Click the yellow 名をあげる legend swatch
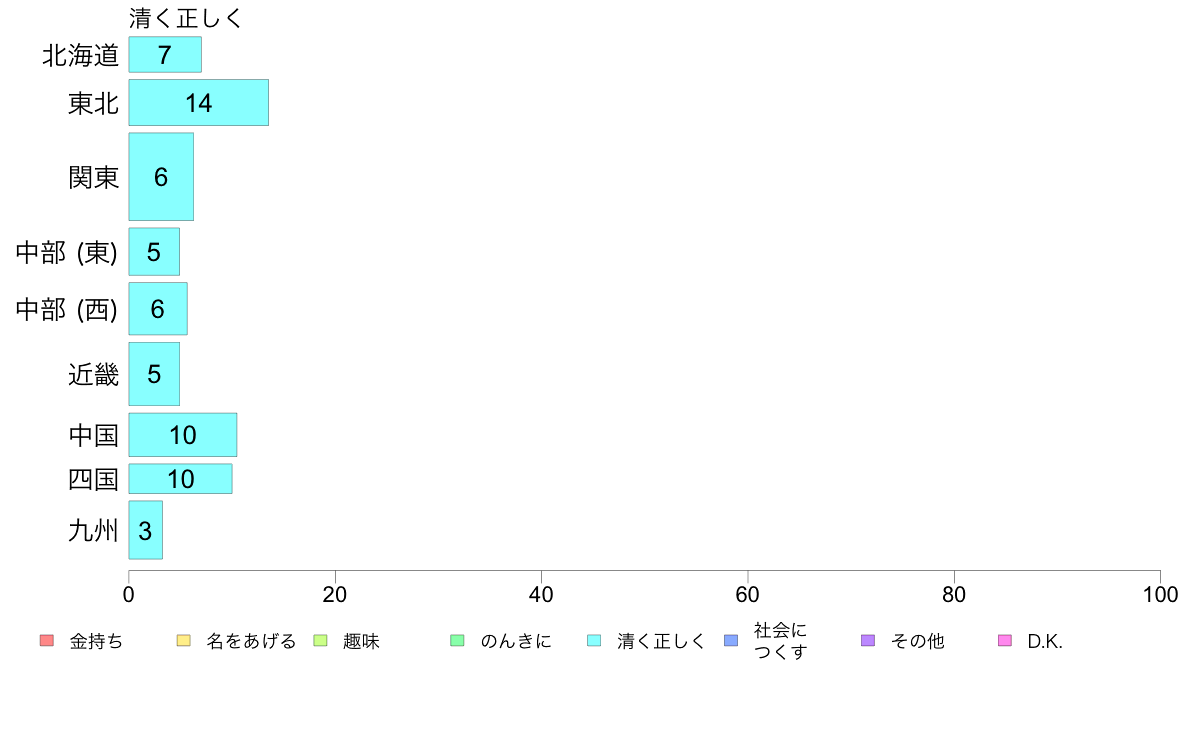Screen dimensions: 1188x736 click(183, 640)
